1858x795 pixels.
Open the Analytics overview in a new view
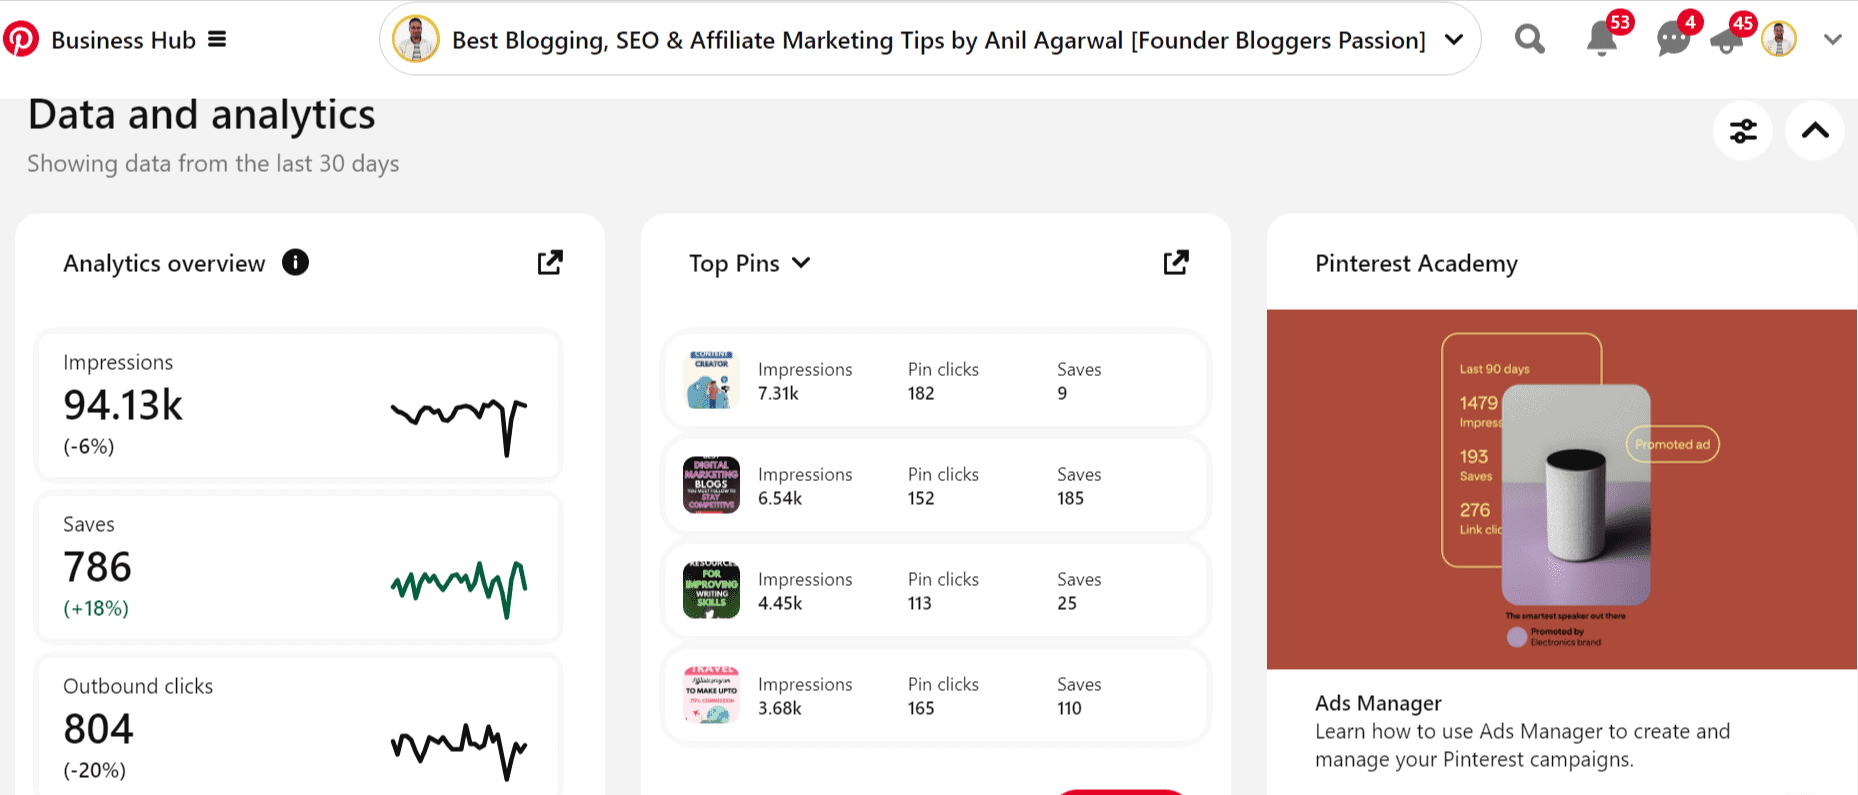pyautogui.click(x=549, y=262)
